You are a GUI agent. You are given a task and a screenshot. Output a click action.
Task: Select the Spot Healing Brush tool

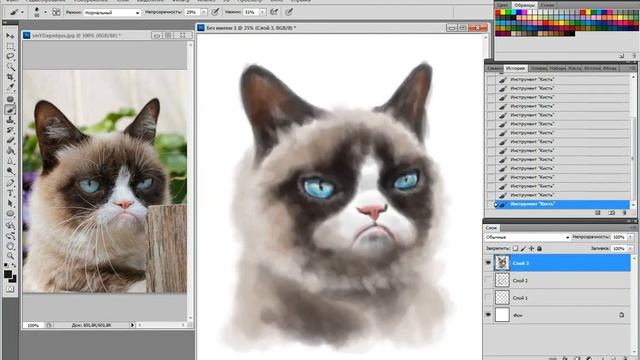click(x=10, y=99)
